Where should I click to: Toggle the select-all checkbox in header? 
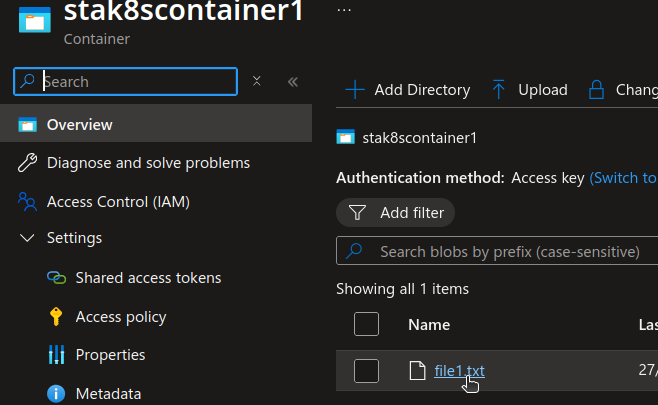pos(366,324)
